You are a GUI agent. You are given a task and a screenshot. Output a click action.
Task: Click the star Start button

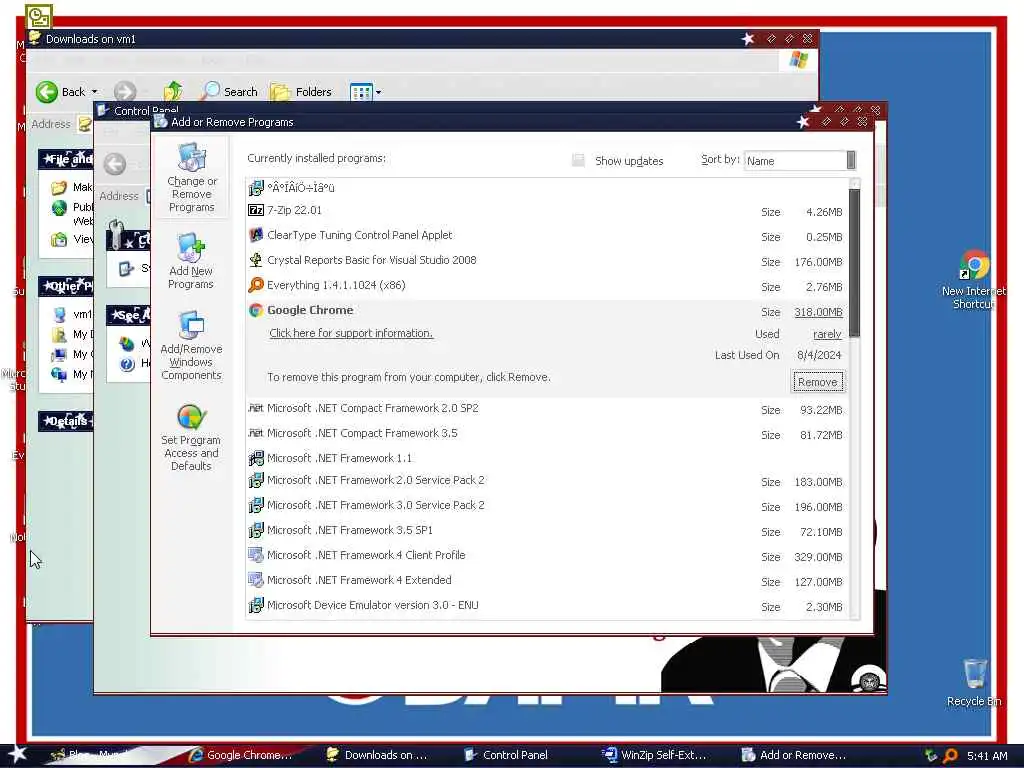pos(17,755)
